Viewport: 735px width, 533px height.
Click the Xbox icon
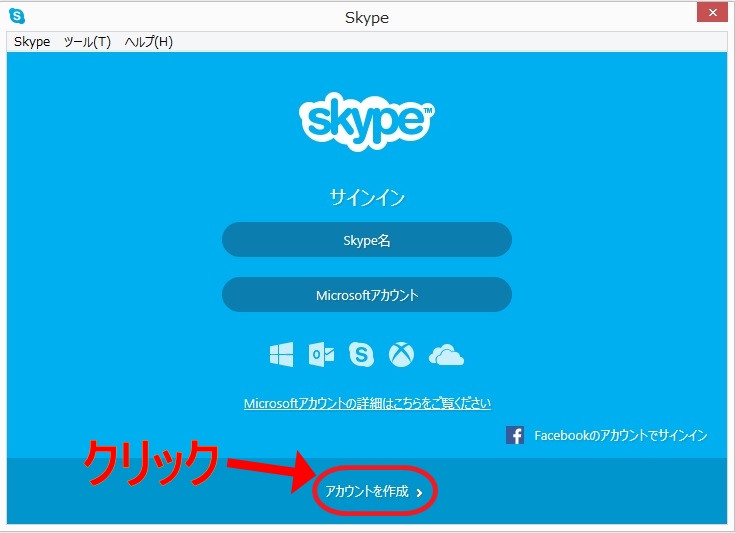coord(402,354)
